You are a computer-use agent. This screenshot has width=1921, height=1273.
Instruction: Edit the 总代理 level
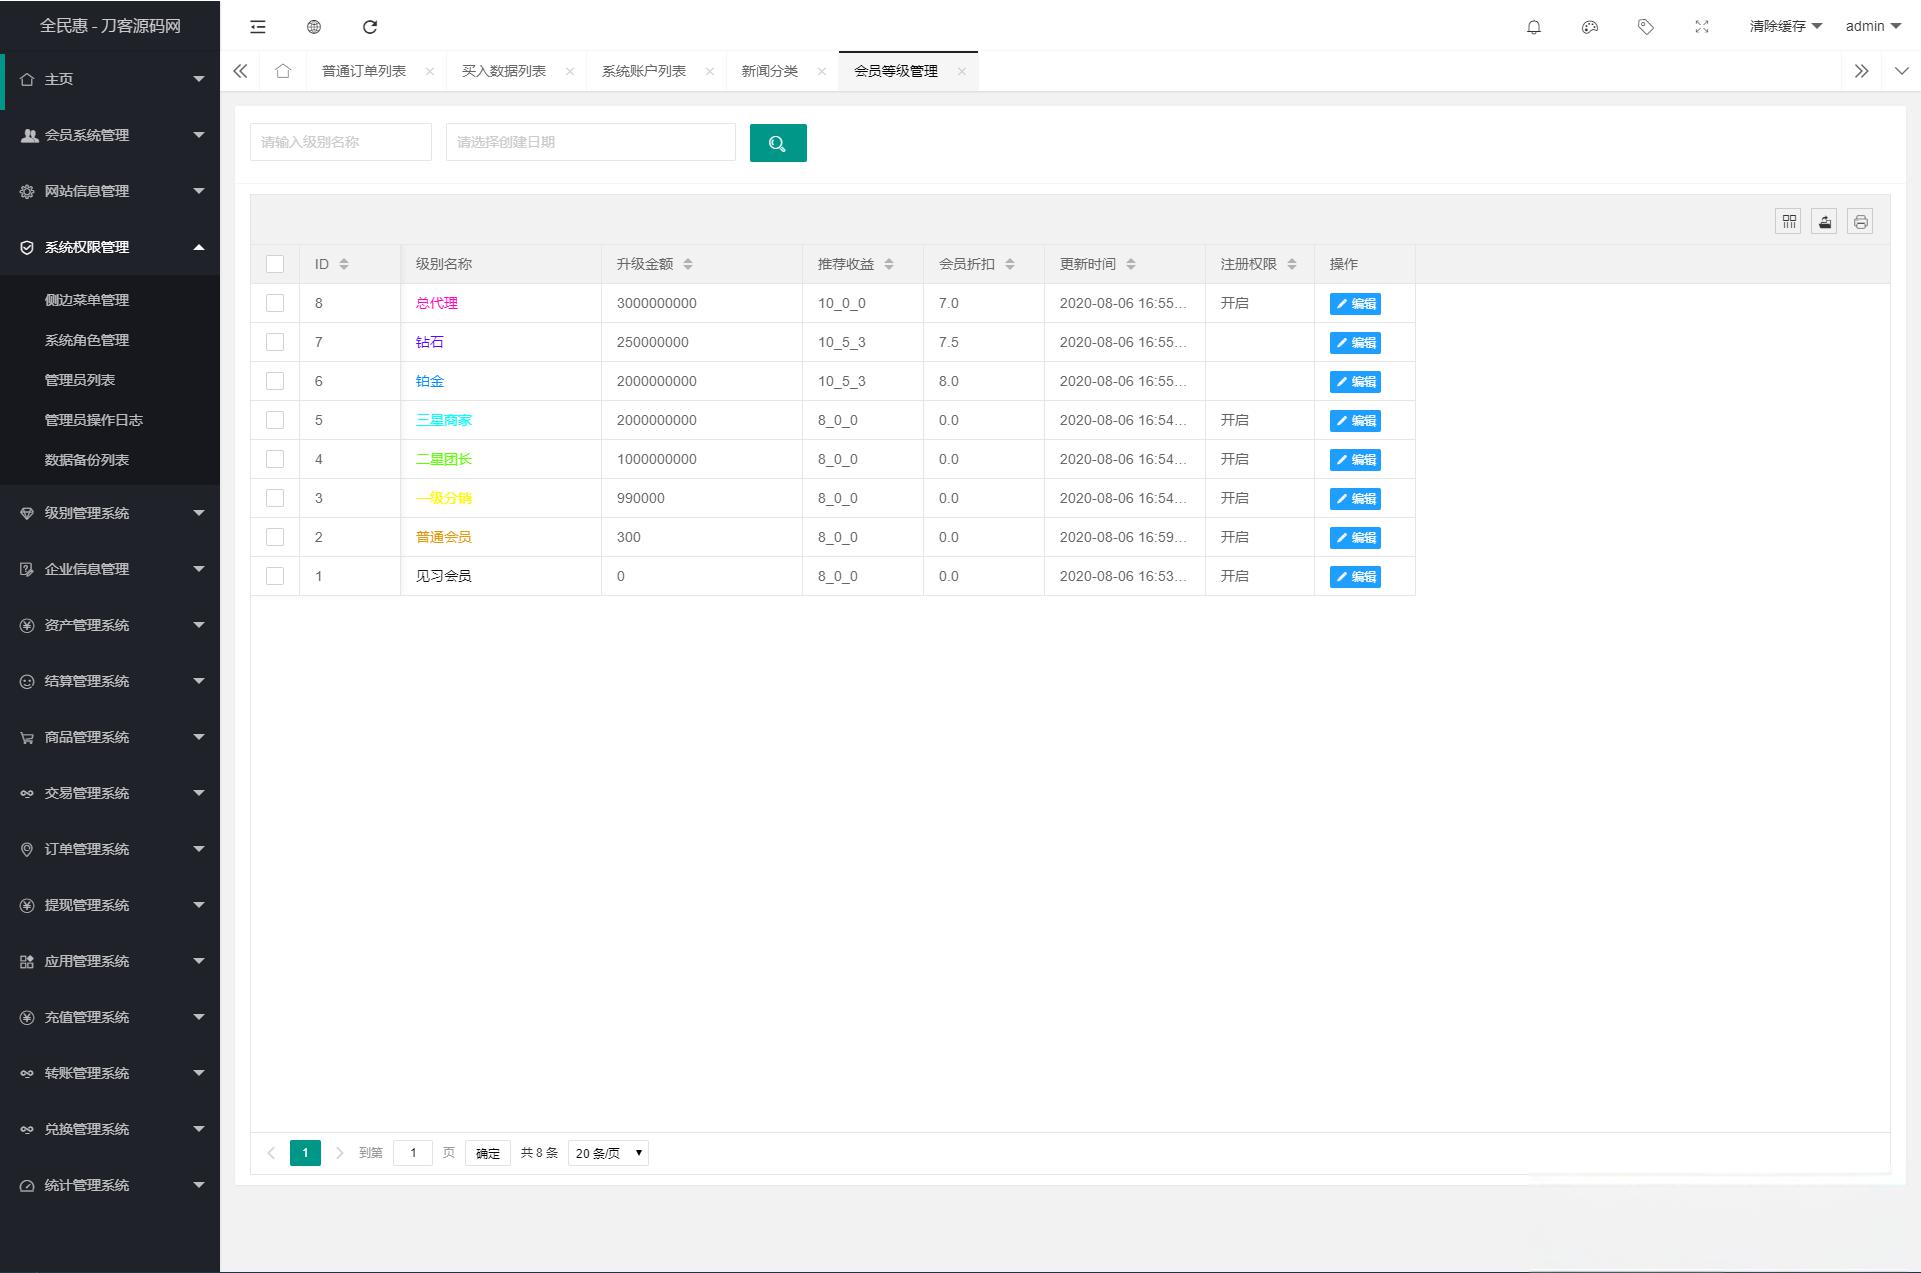[x=1355, y=304]
